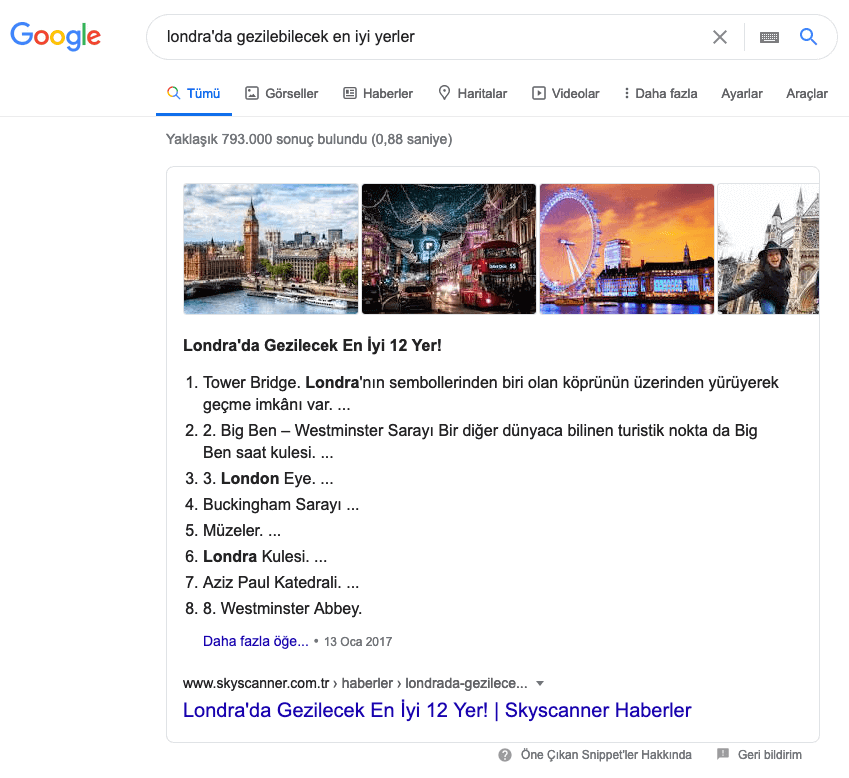Click the Google logo
Image resolution: width=849 pixels, height=778 pixels.
pyautogui.click(x=55, y=36)
